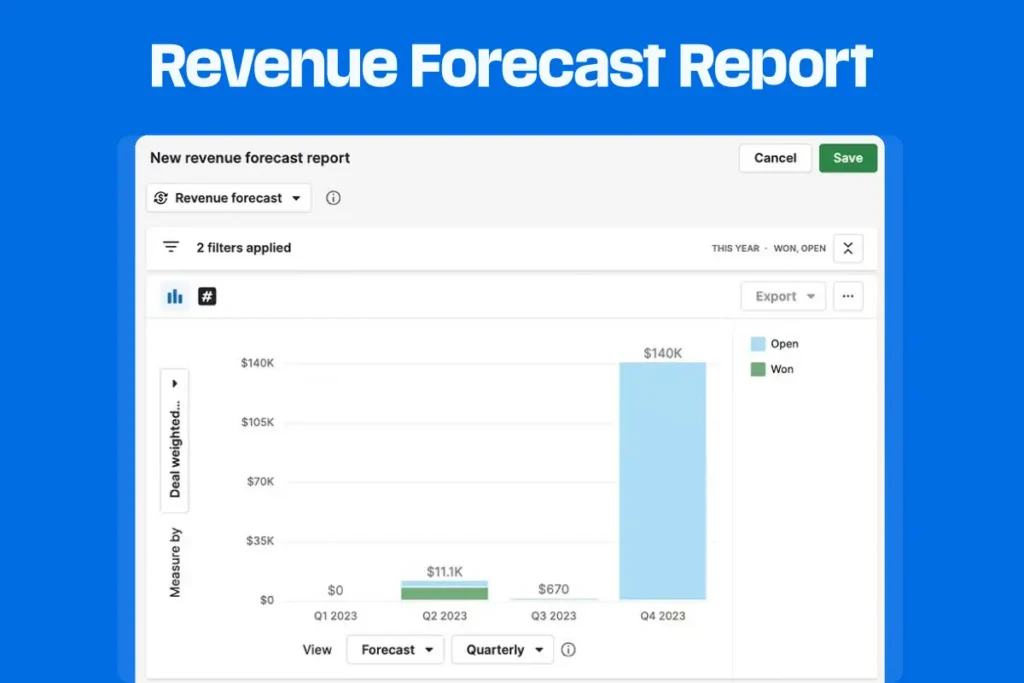The width and height of the screenshot is (1024, 683).
Task: Click the Save button
Action: tap(848, 158)
